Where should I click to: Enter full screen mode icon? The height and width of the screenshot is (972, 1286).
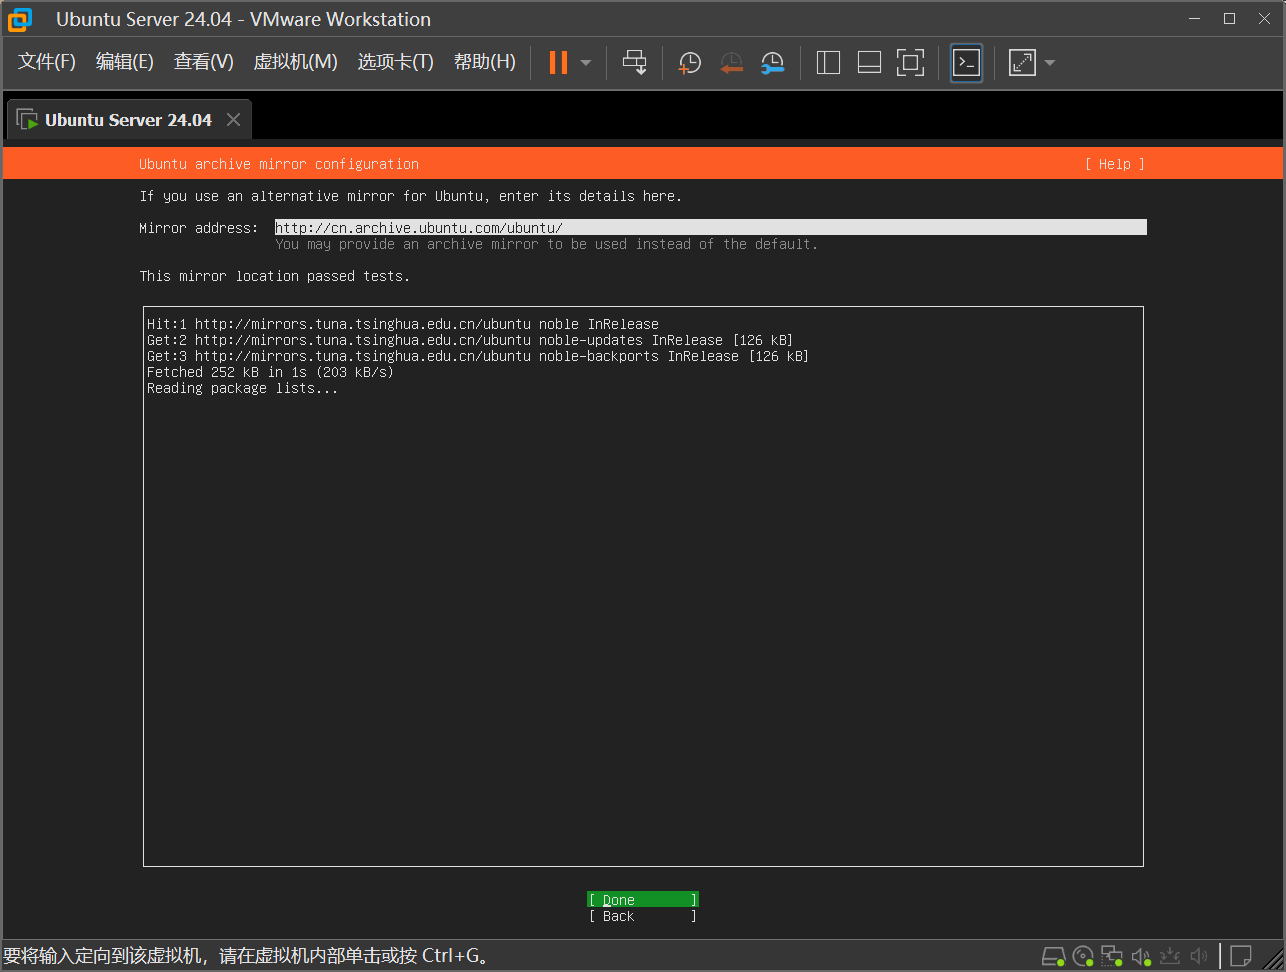point(910,63)
